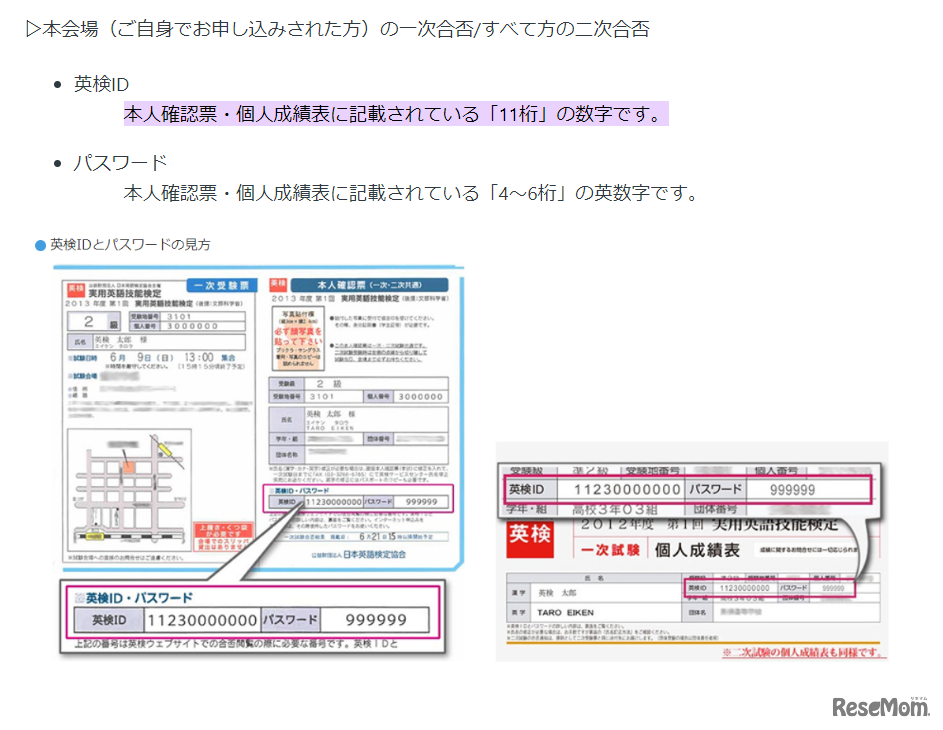Click the 個人成績表 title text
Image resolution: width=943 pixels, height=730 pixels.
coord(698,550)
